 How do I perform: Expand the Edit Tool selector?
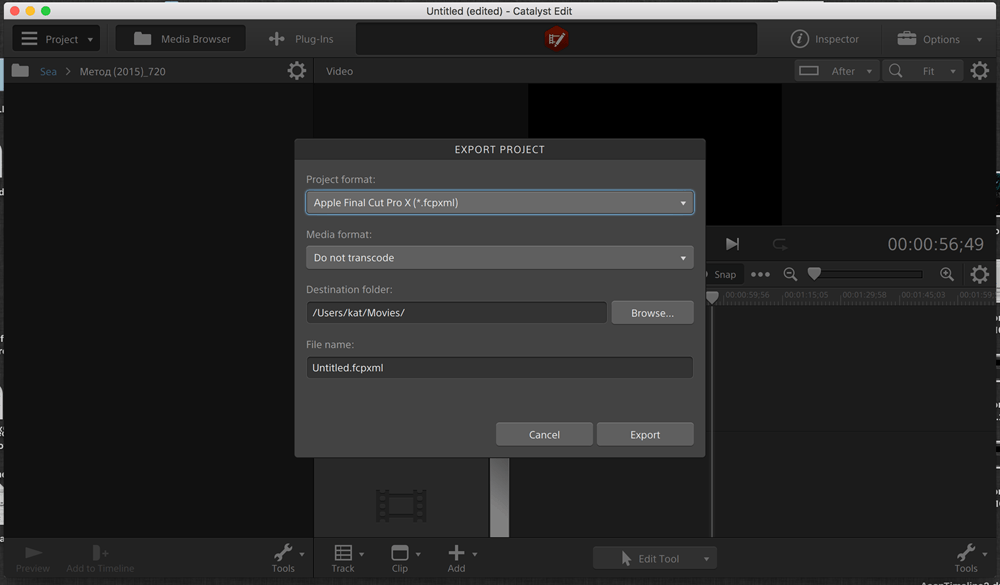tap(655, 558)
